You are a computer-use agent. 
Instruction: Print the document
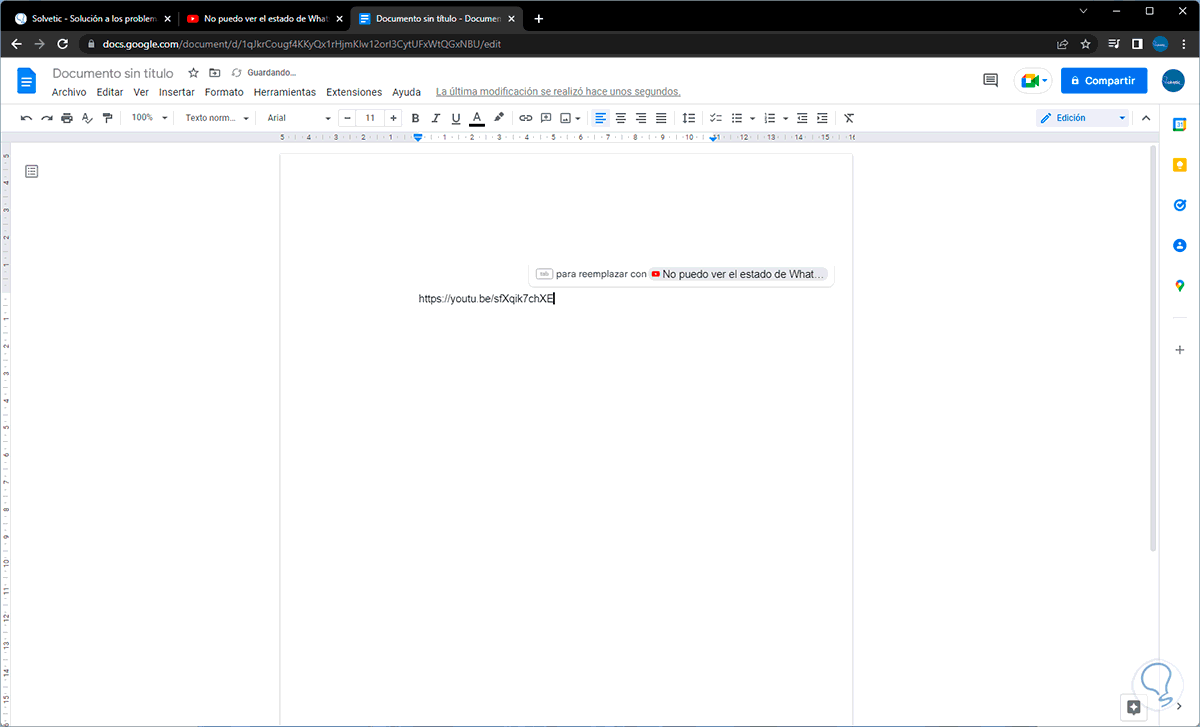click(67, 118)
